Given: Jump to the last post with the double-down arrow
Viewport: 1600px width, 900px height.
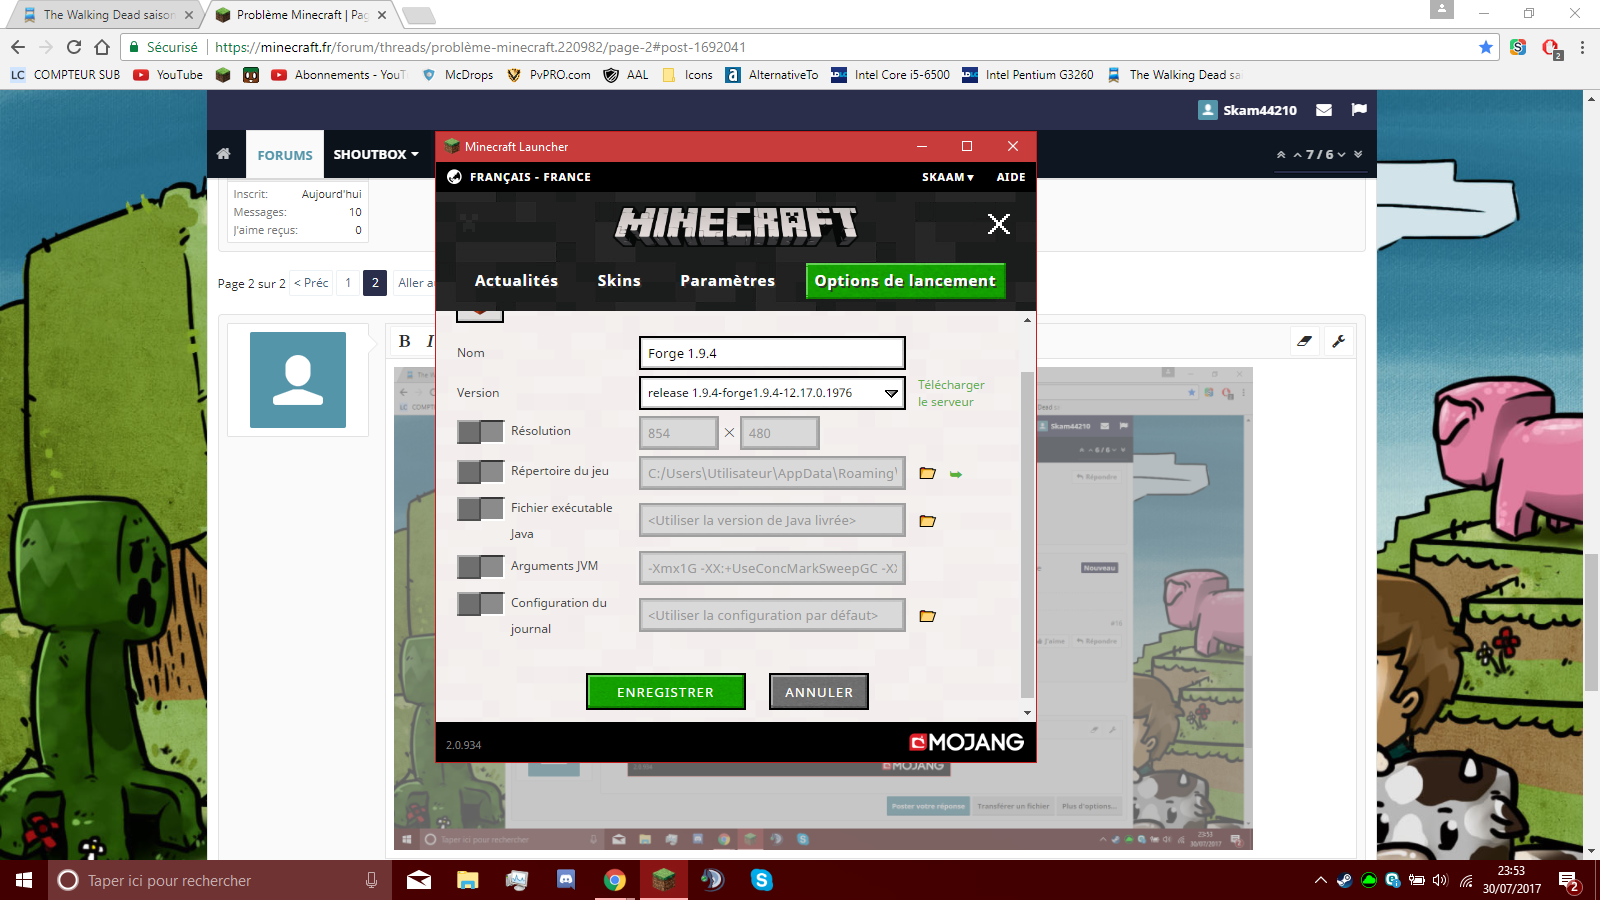Looking at the screenshot, I should (x=1358, y=155).
